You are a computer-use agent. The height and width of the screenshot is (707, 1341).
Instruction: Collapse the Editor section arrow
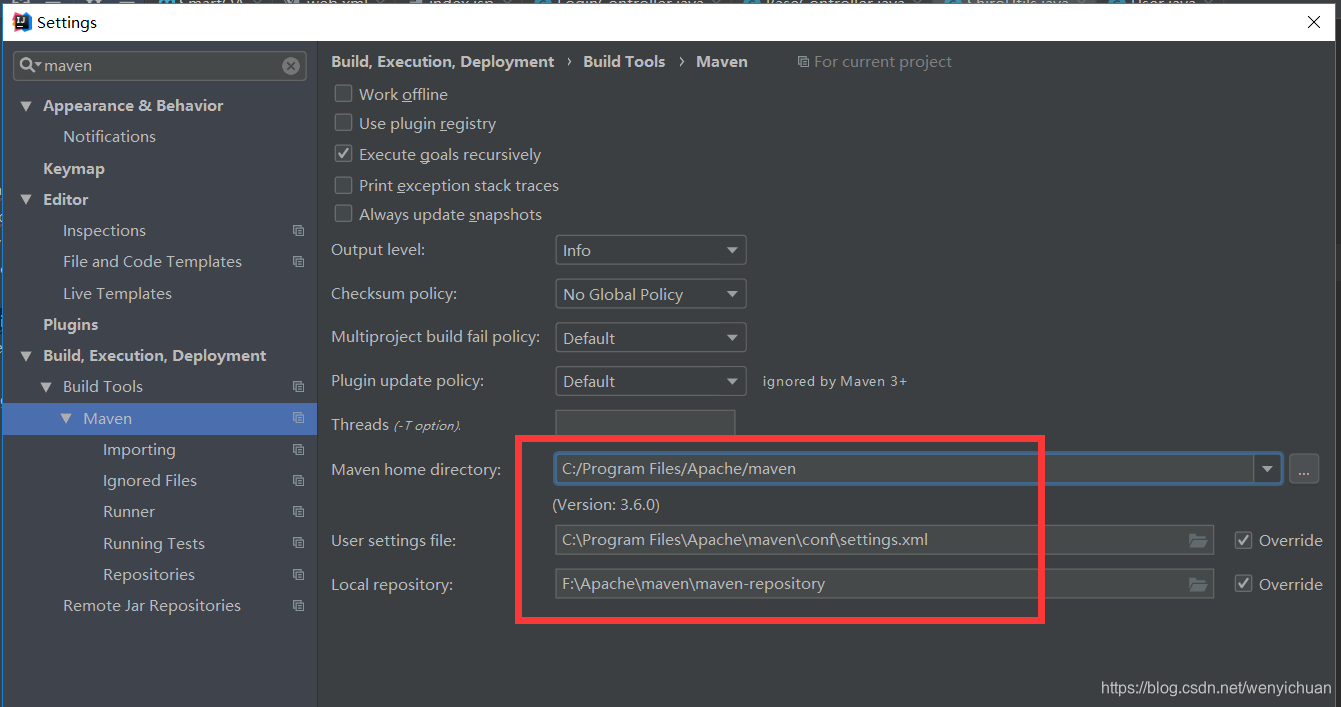click(26, 200)
